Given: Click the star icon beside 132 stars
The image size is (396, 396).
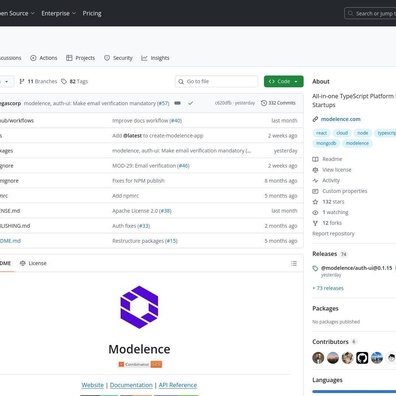Looking at the screenshot, I should tap(315, 202).
